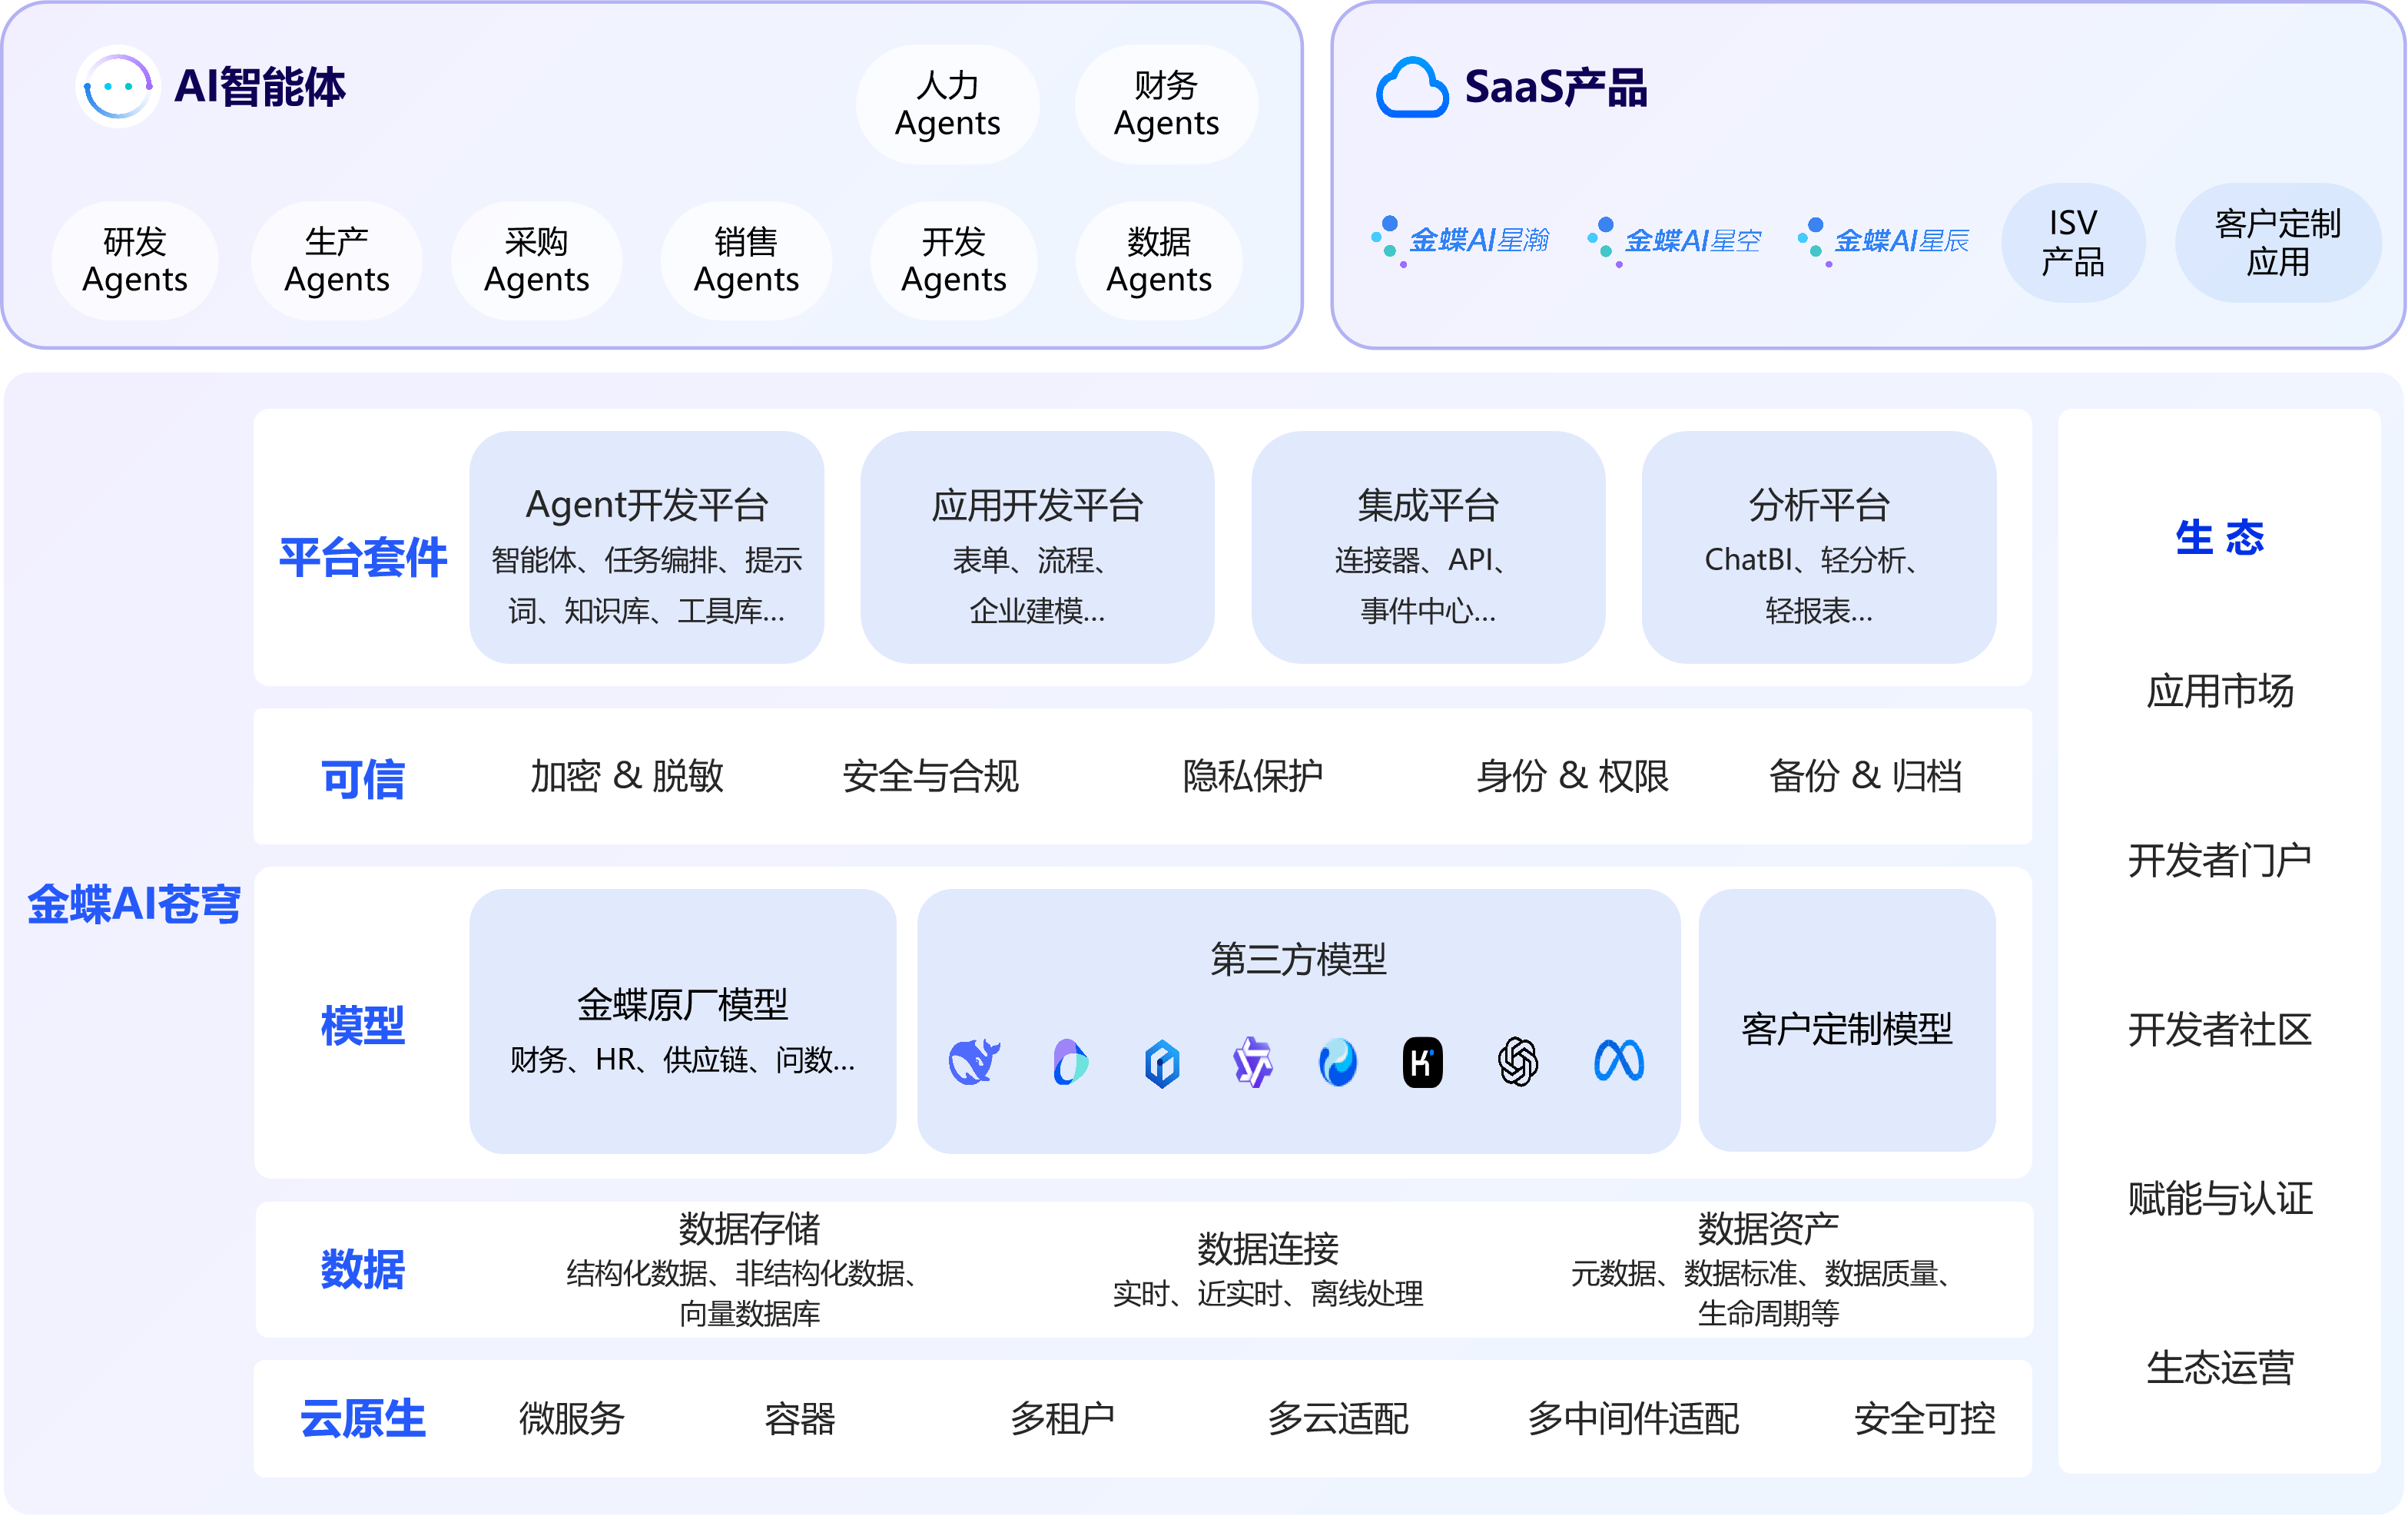The height and width of the screenshot is (1519, 2408).
Task: Open the 采购 Agents pill
Action: tap(537, 260)
